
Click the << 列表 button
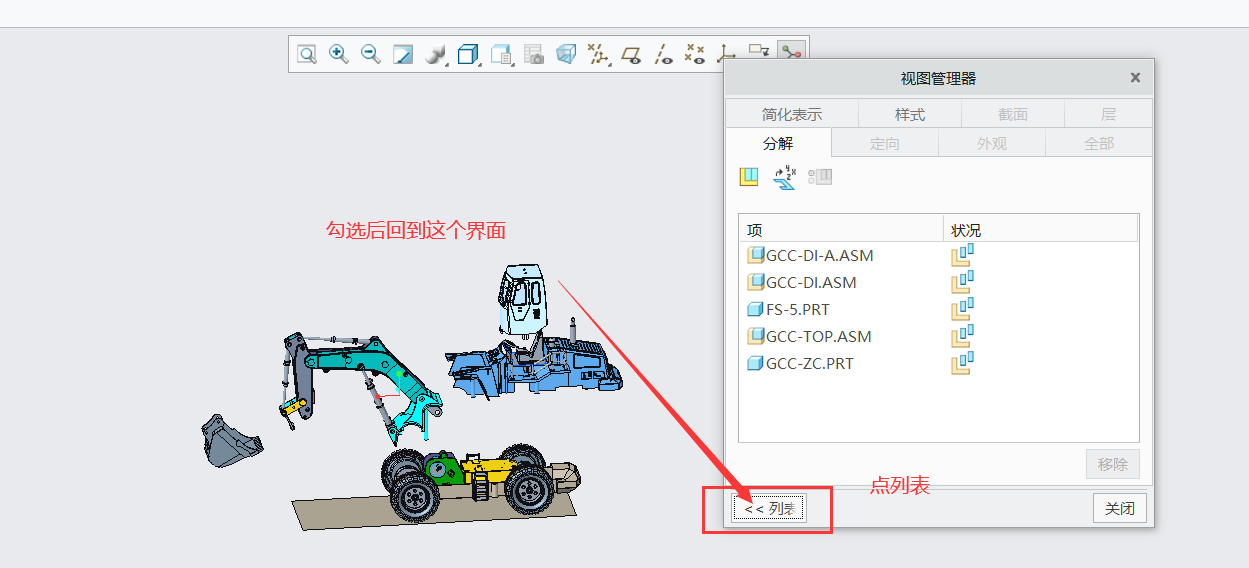tap(768, 509)
